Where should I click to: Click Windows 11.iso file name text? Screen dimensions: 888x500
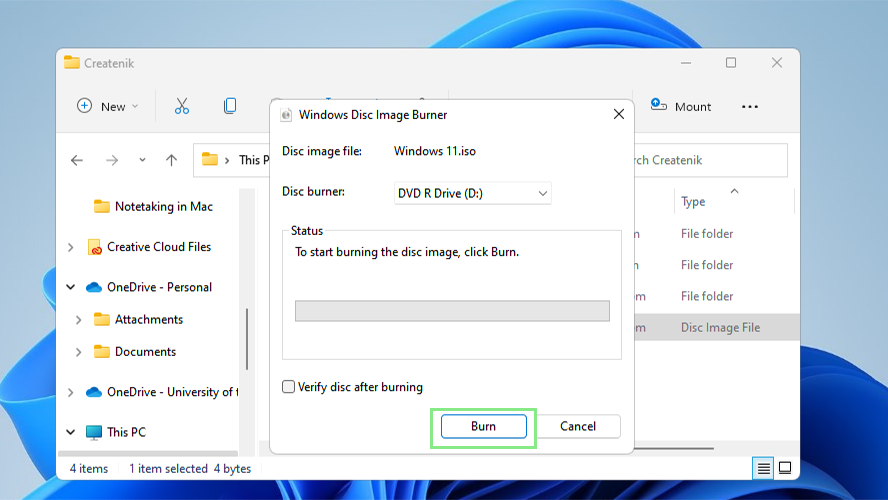435,151
